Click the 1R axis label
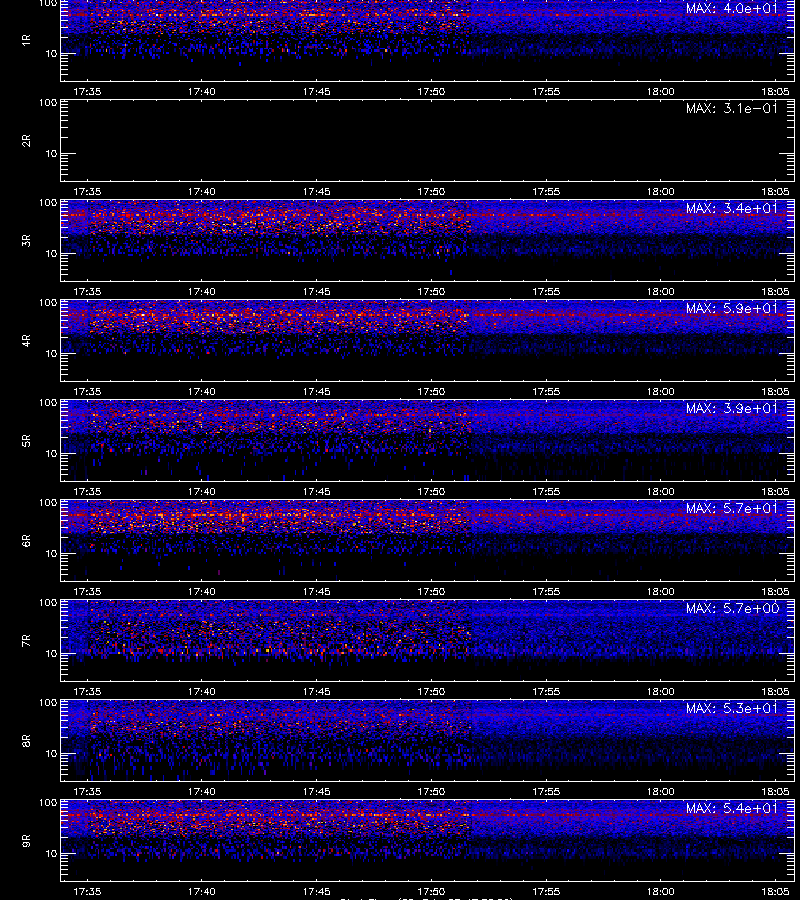 pos(26,40)
